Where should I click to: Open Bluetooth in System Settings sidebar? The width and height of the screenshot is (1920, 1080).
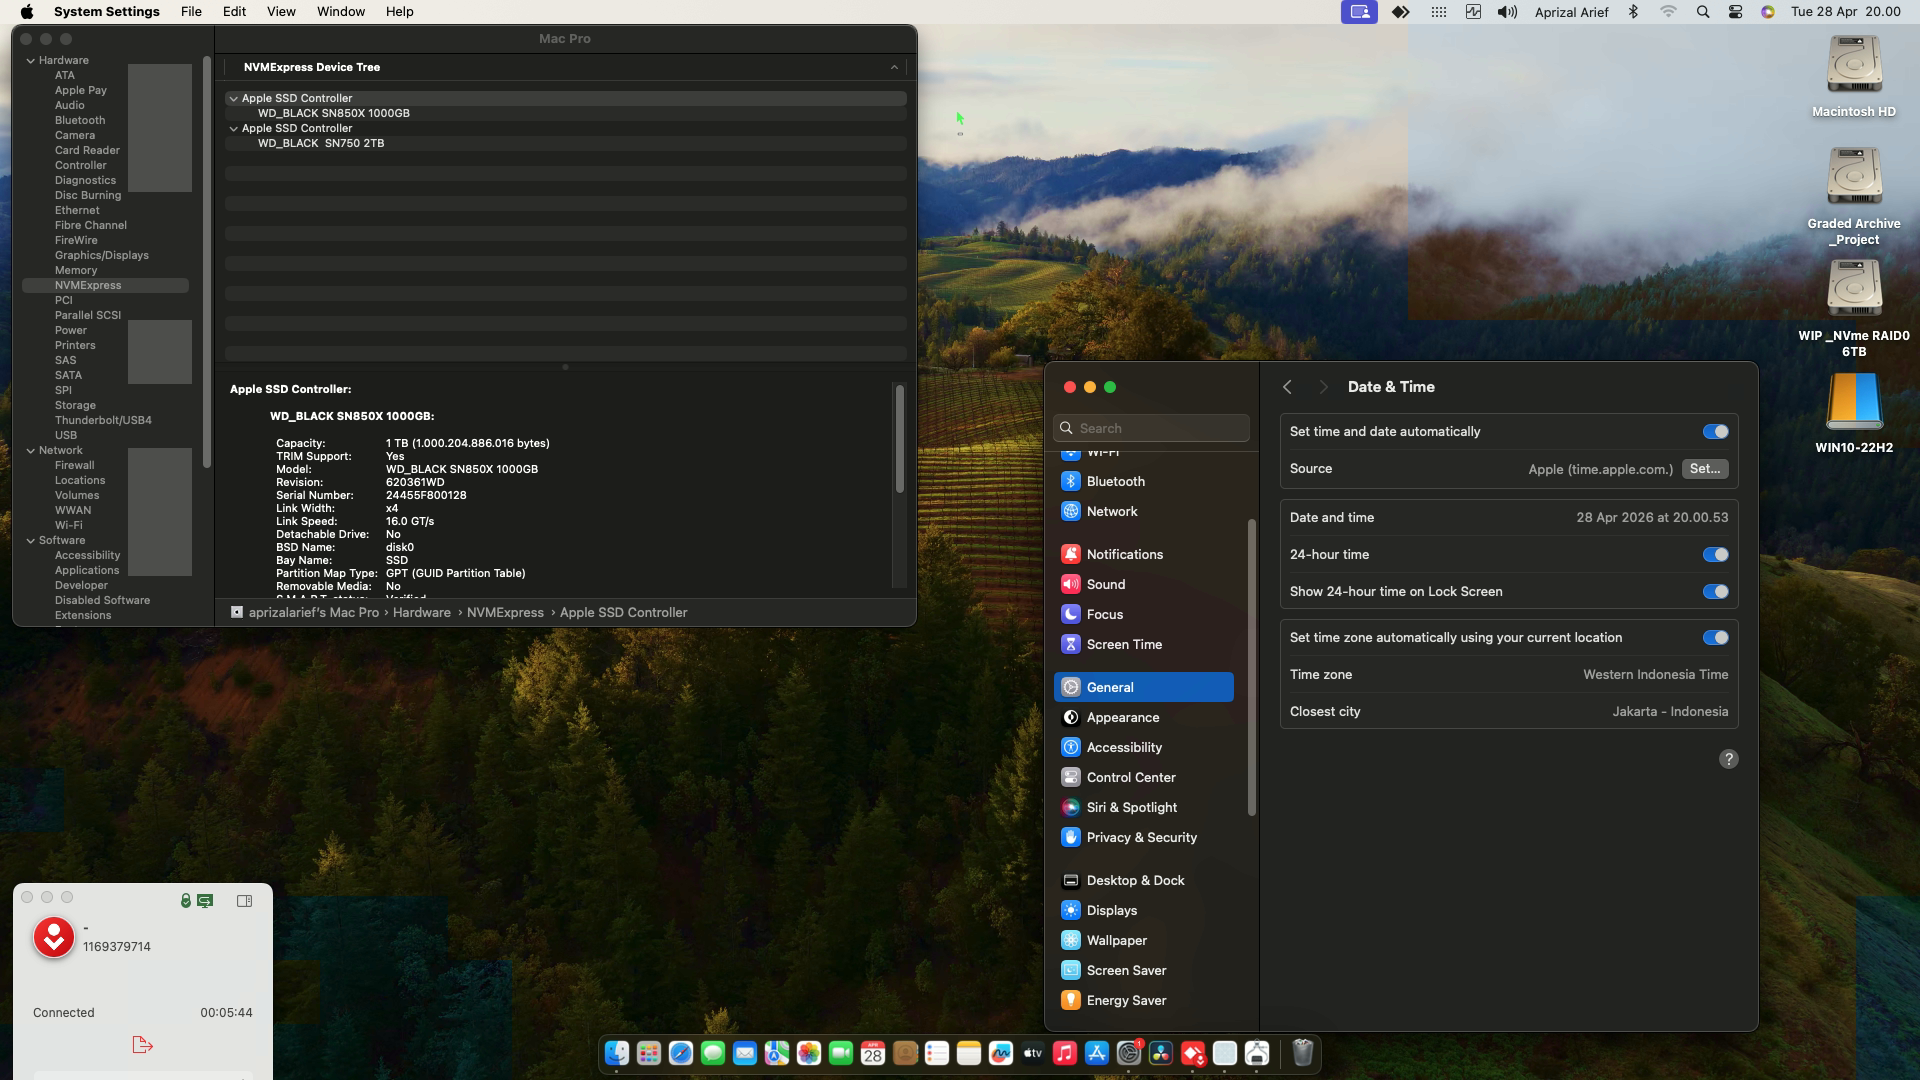tap(1143, 481)
